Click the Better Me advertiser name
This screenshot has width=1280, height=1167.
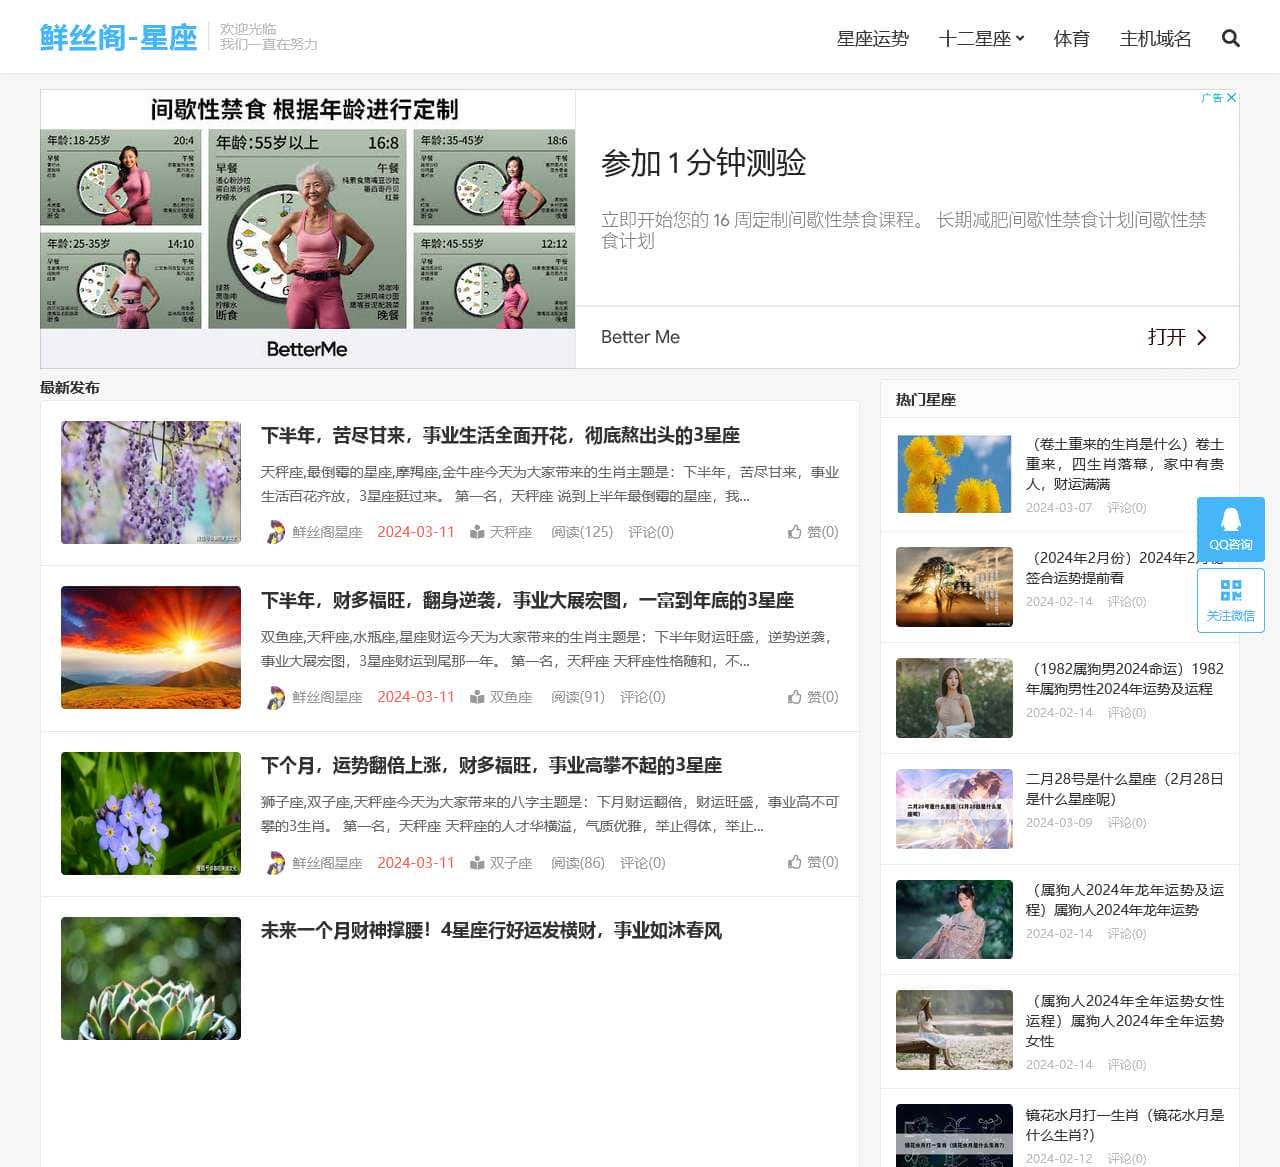[x=640, y=337]
